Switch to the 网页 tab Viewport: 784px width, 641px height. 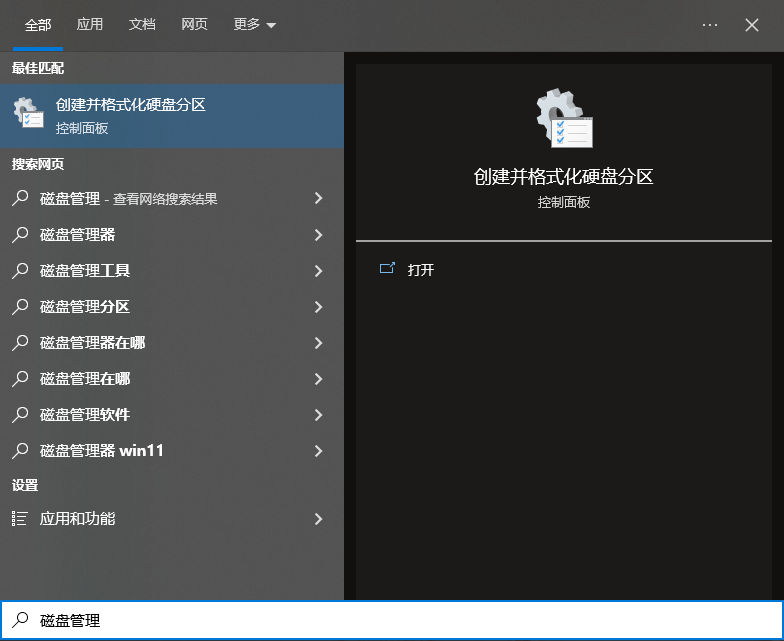tap(194, 24)
